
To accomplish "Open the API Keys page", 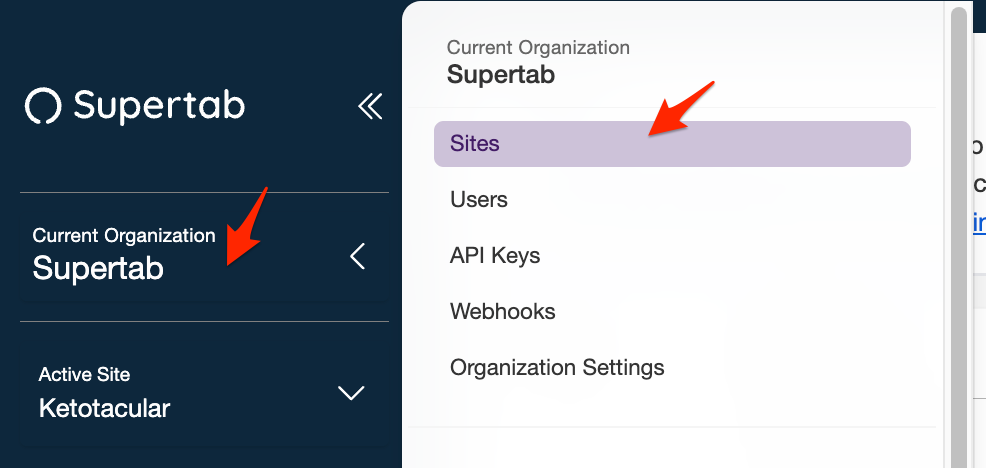I will tap(495, 256).
